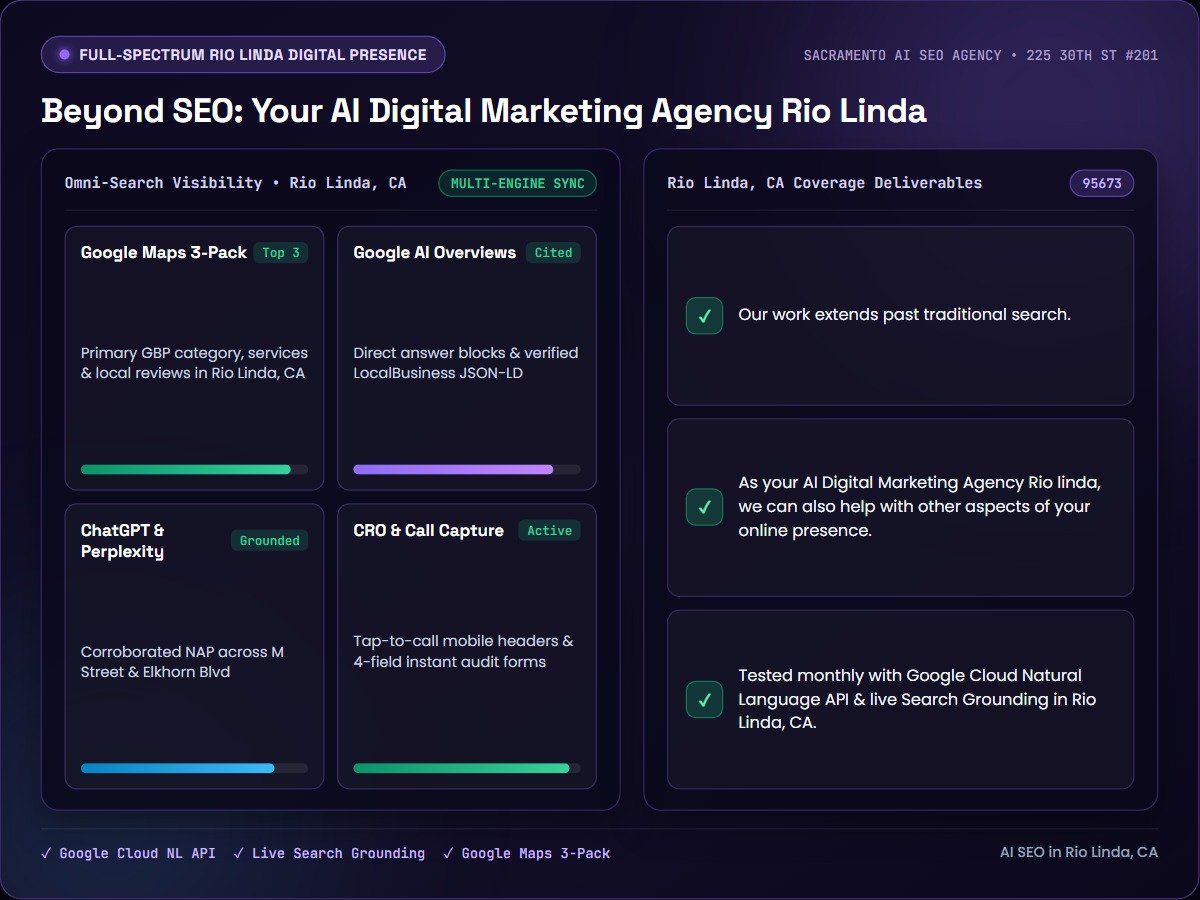This screenshot has height=900, width=1200.
Task: Click the CRO & Call Capture green progress bar
Action: [467, 768]
